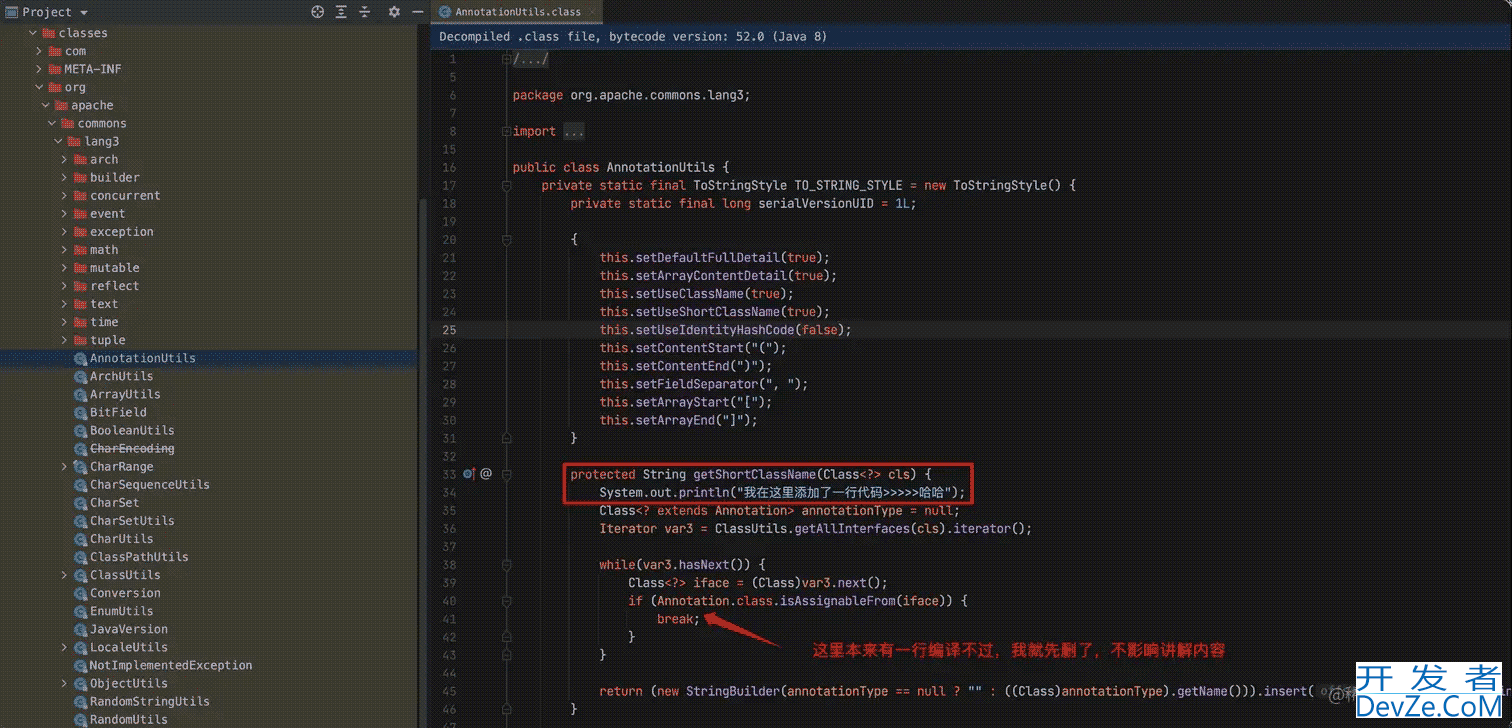Viewport: 1512px width, 728px height.
Task: Click Collapse All in Project panel
Action: click(x=365, y=12)
